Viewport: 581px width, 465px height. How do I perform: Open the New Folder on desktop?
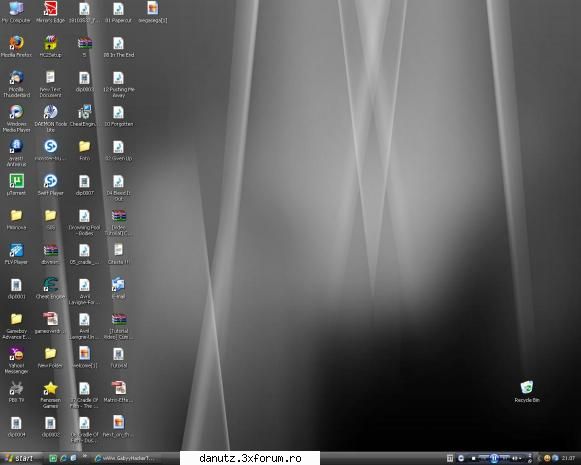coord(50,357)
